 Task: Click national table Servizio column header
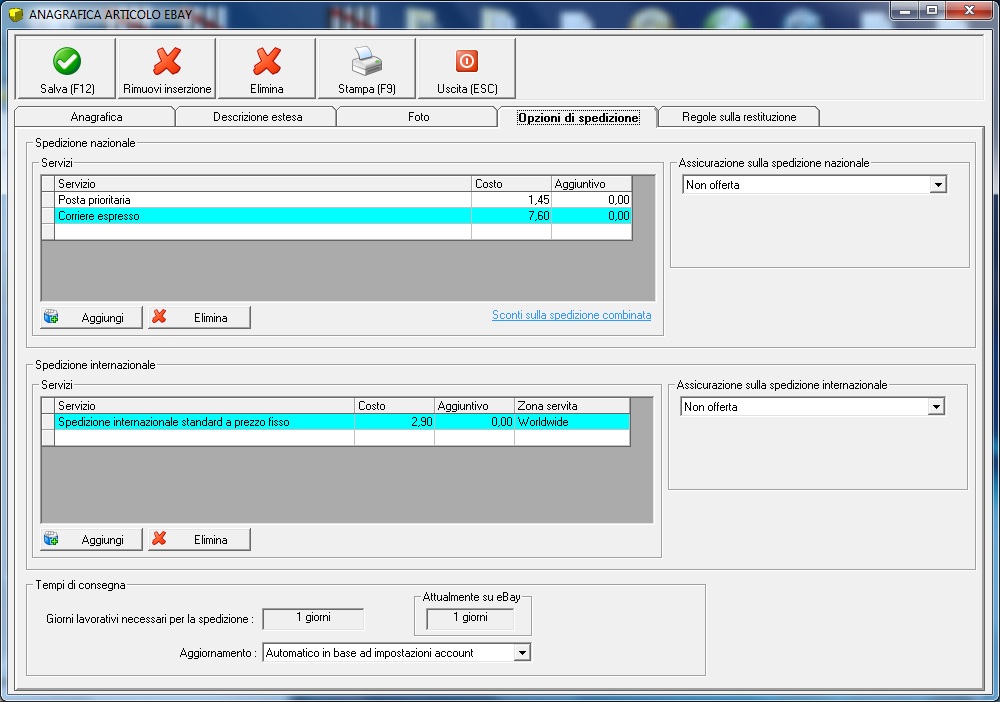pyautogui.click(x=263, y=184)
